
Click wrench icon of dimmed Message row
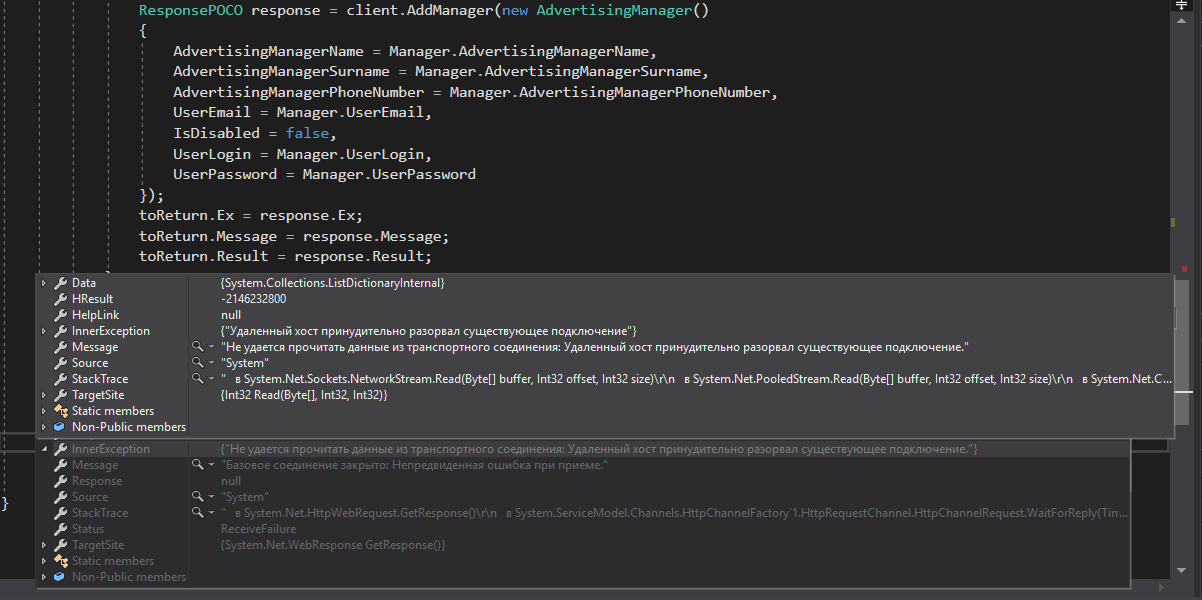60,465
